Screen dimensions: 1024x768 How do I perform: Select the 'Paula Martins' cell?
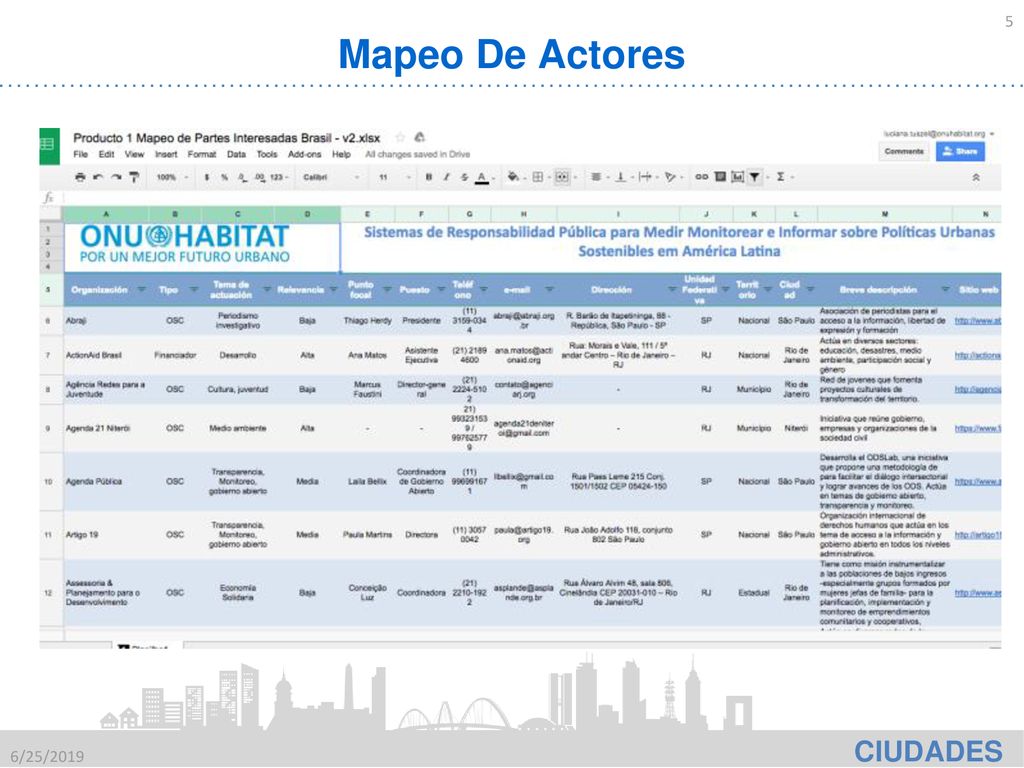click(x=368, y=534)
